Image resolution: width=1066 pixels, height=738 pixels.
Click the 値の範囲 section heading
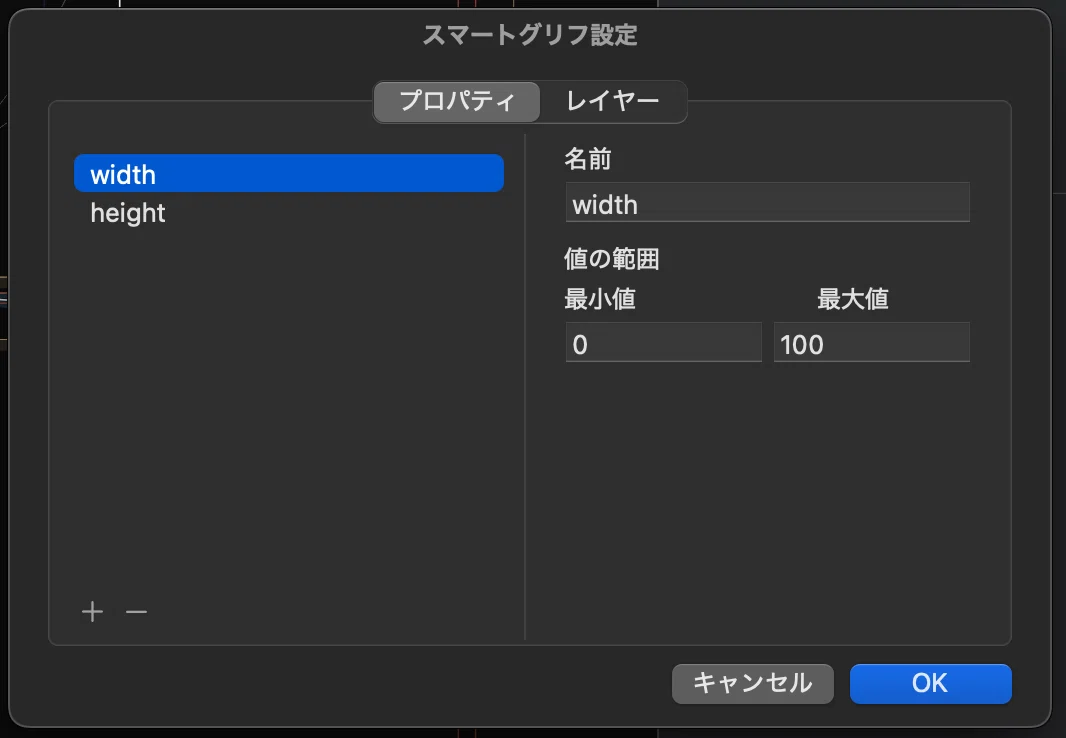[612, 259]
